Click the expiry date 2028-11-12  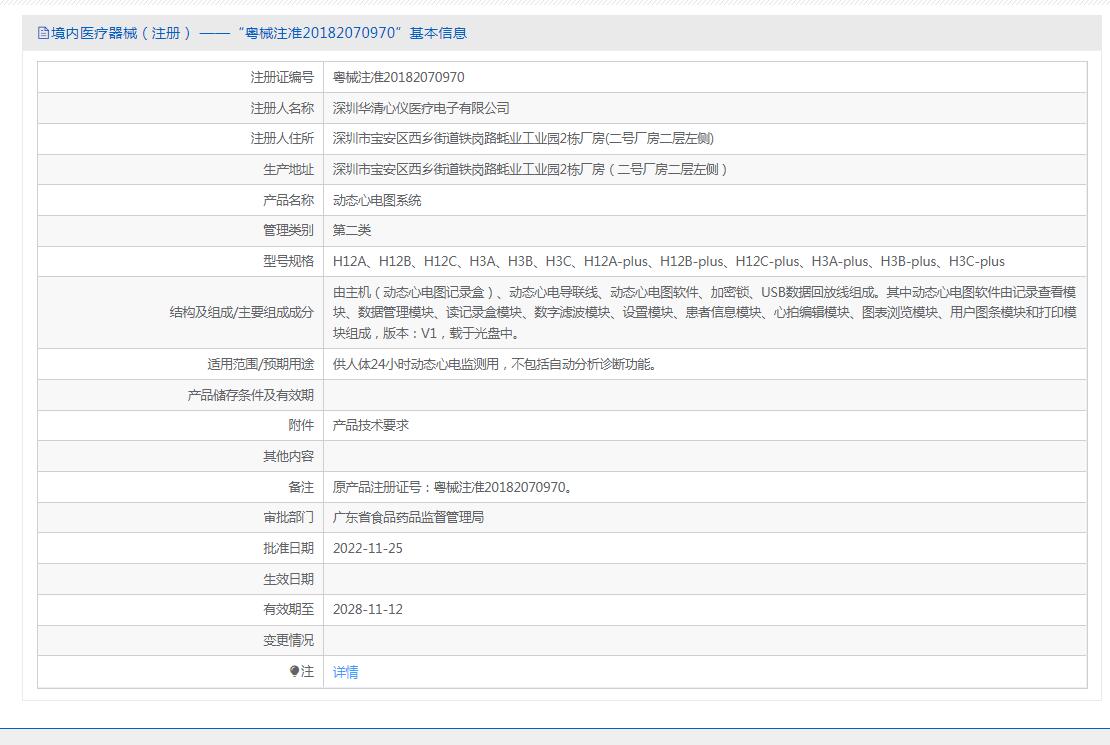[367, 609]
